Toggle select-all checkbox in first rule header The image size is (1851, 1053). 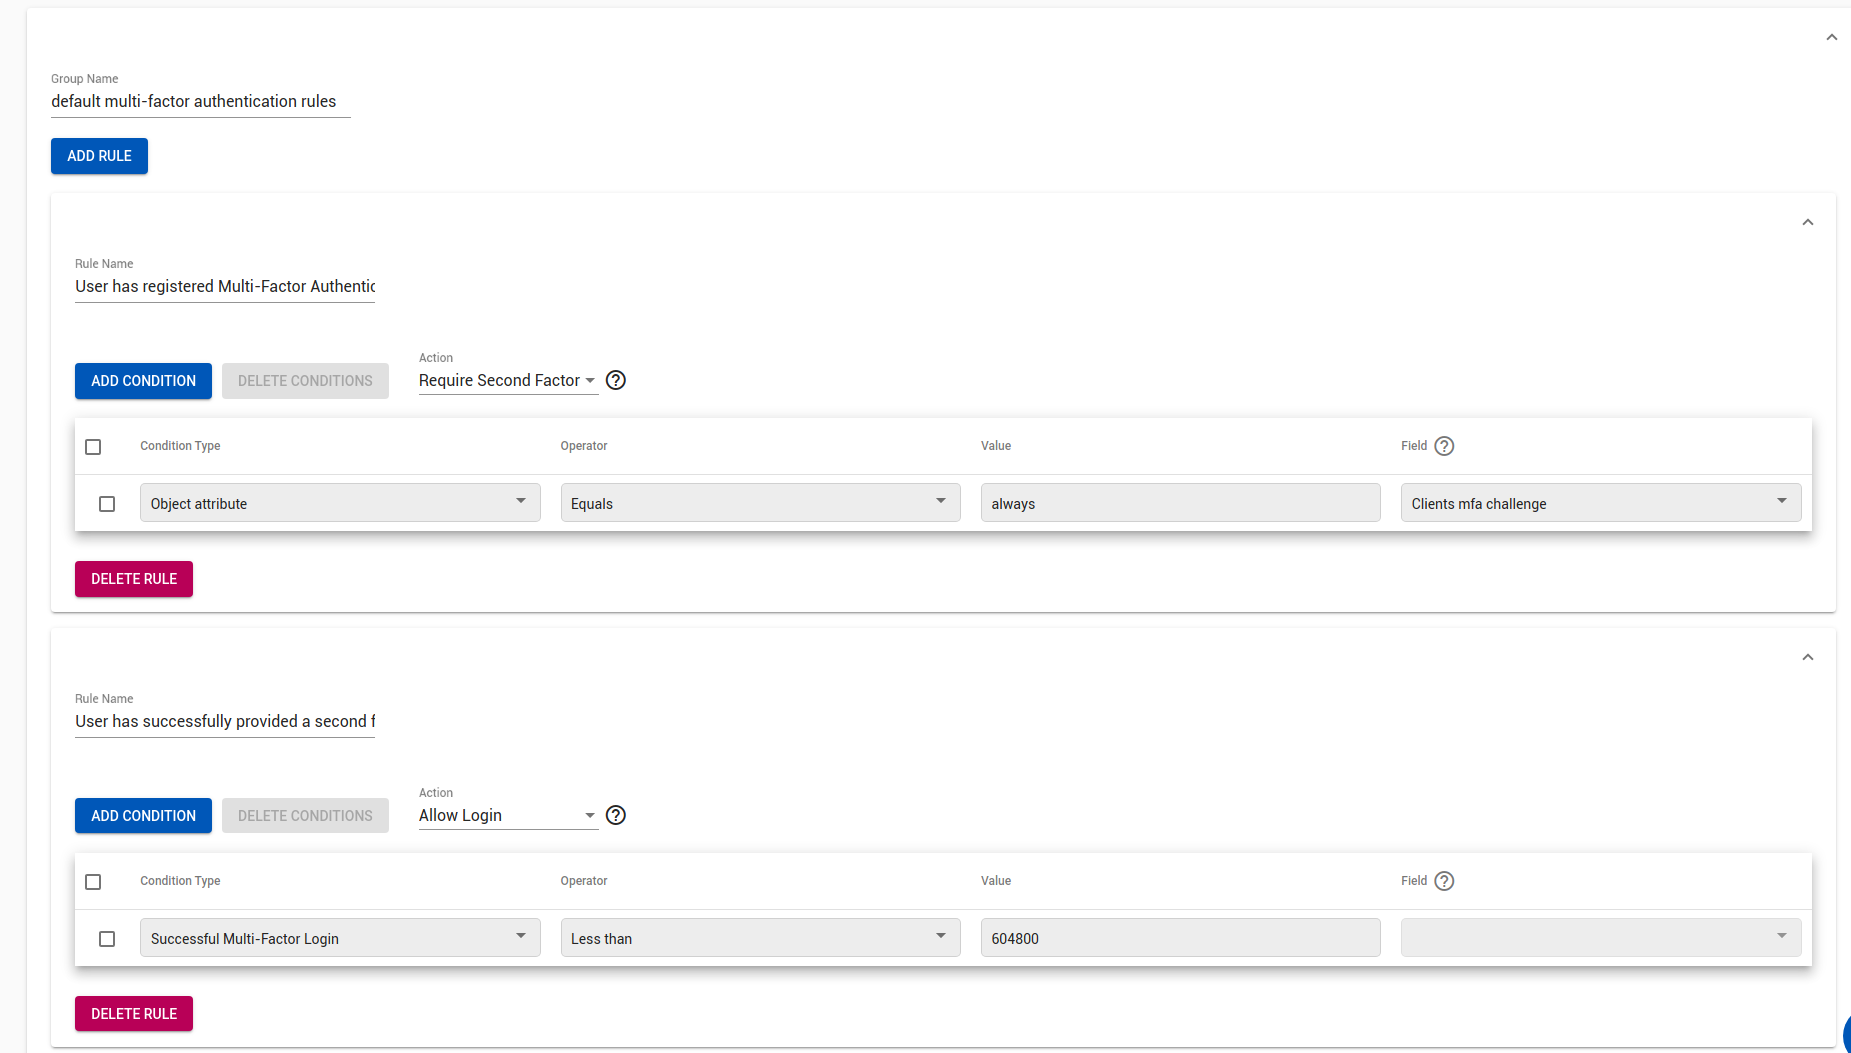(x=93, y=447)
